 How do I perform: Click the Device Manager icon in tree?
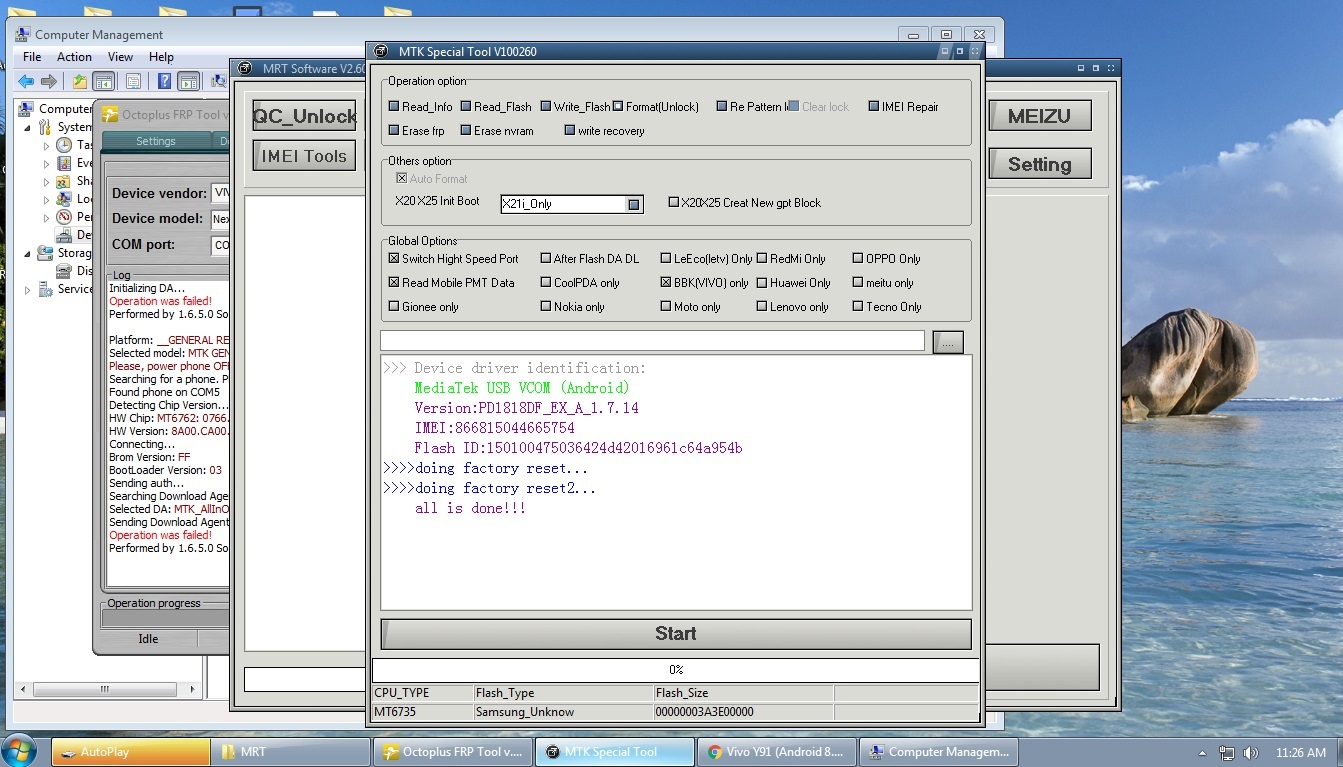[x=64, y=235]
